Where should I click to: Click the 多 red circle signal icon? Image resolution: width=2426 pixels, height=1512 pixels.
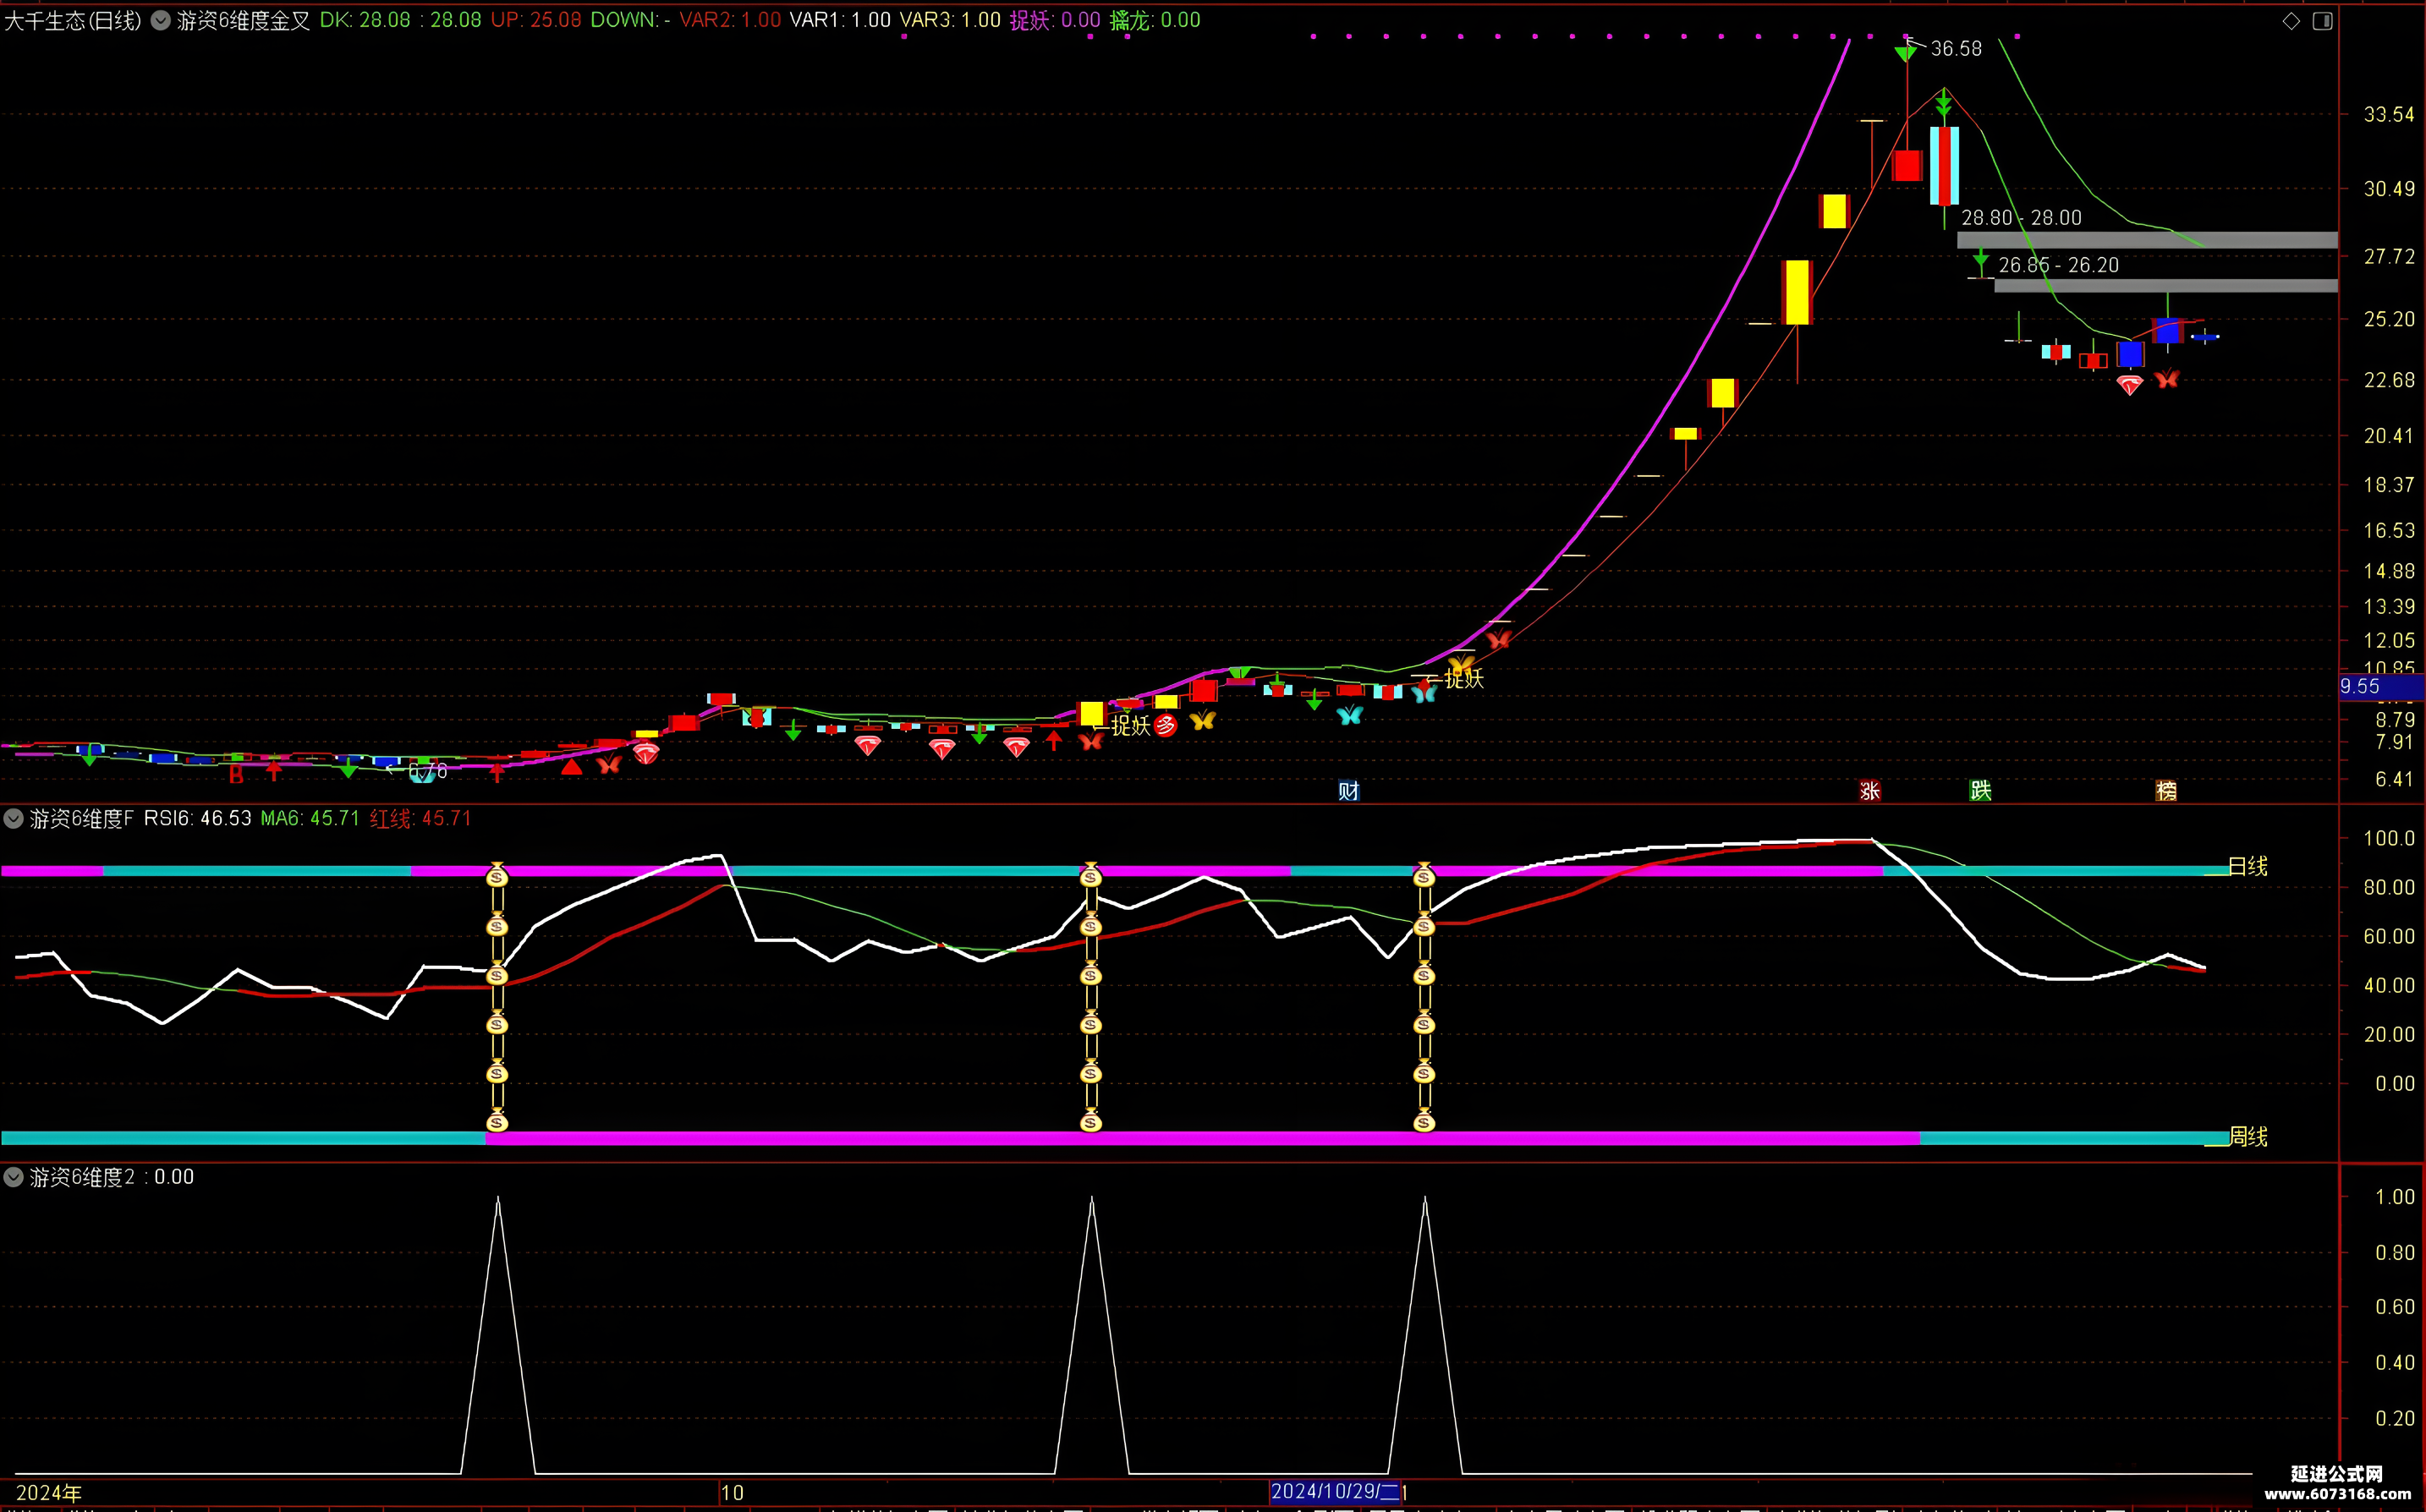[x=1165, y=725]
